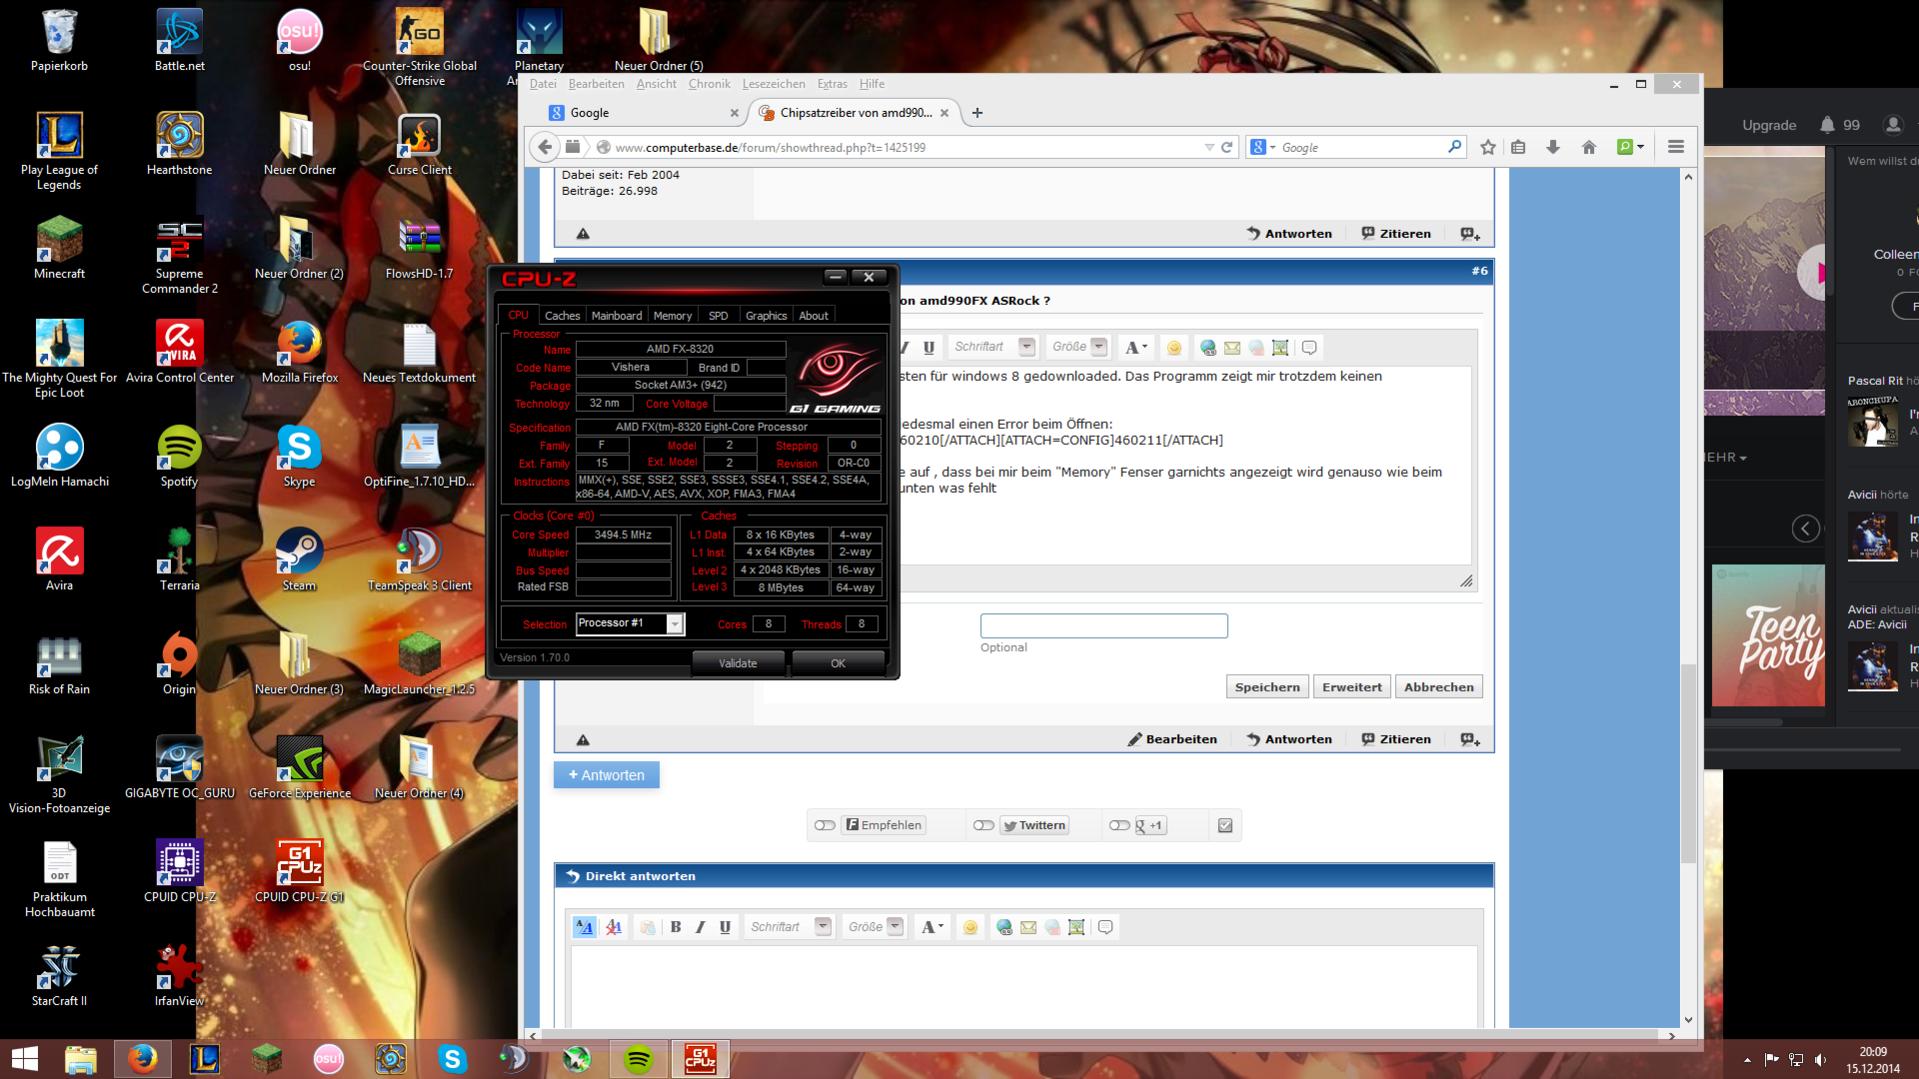The image size is (1919, 1079).
Task: Click the Speichern button
Action: click(1267, 687)
